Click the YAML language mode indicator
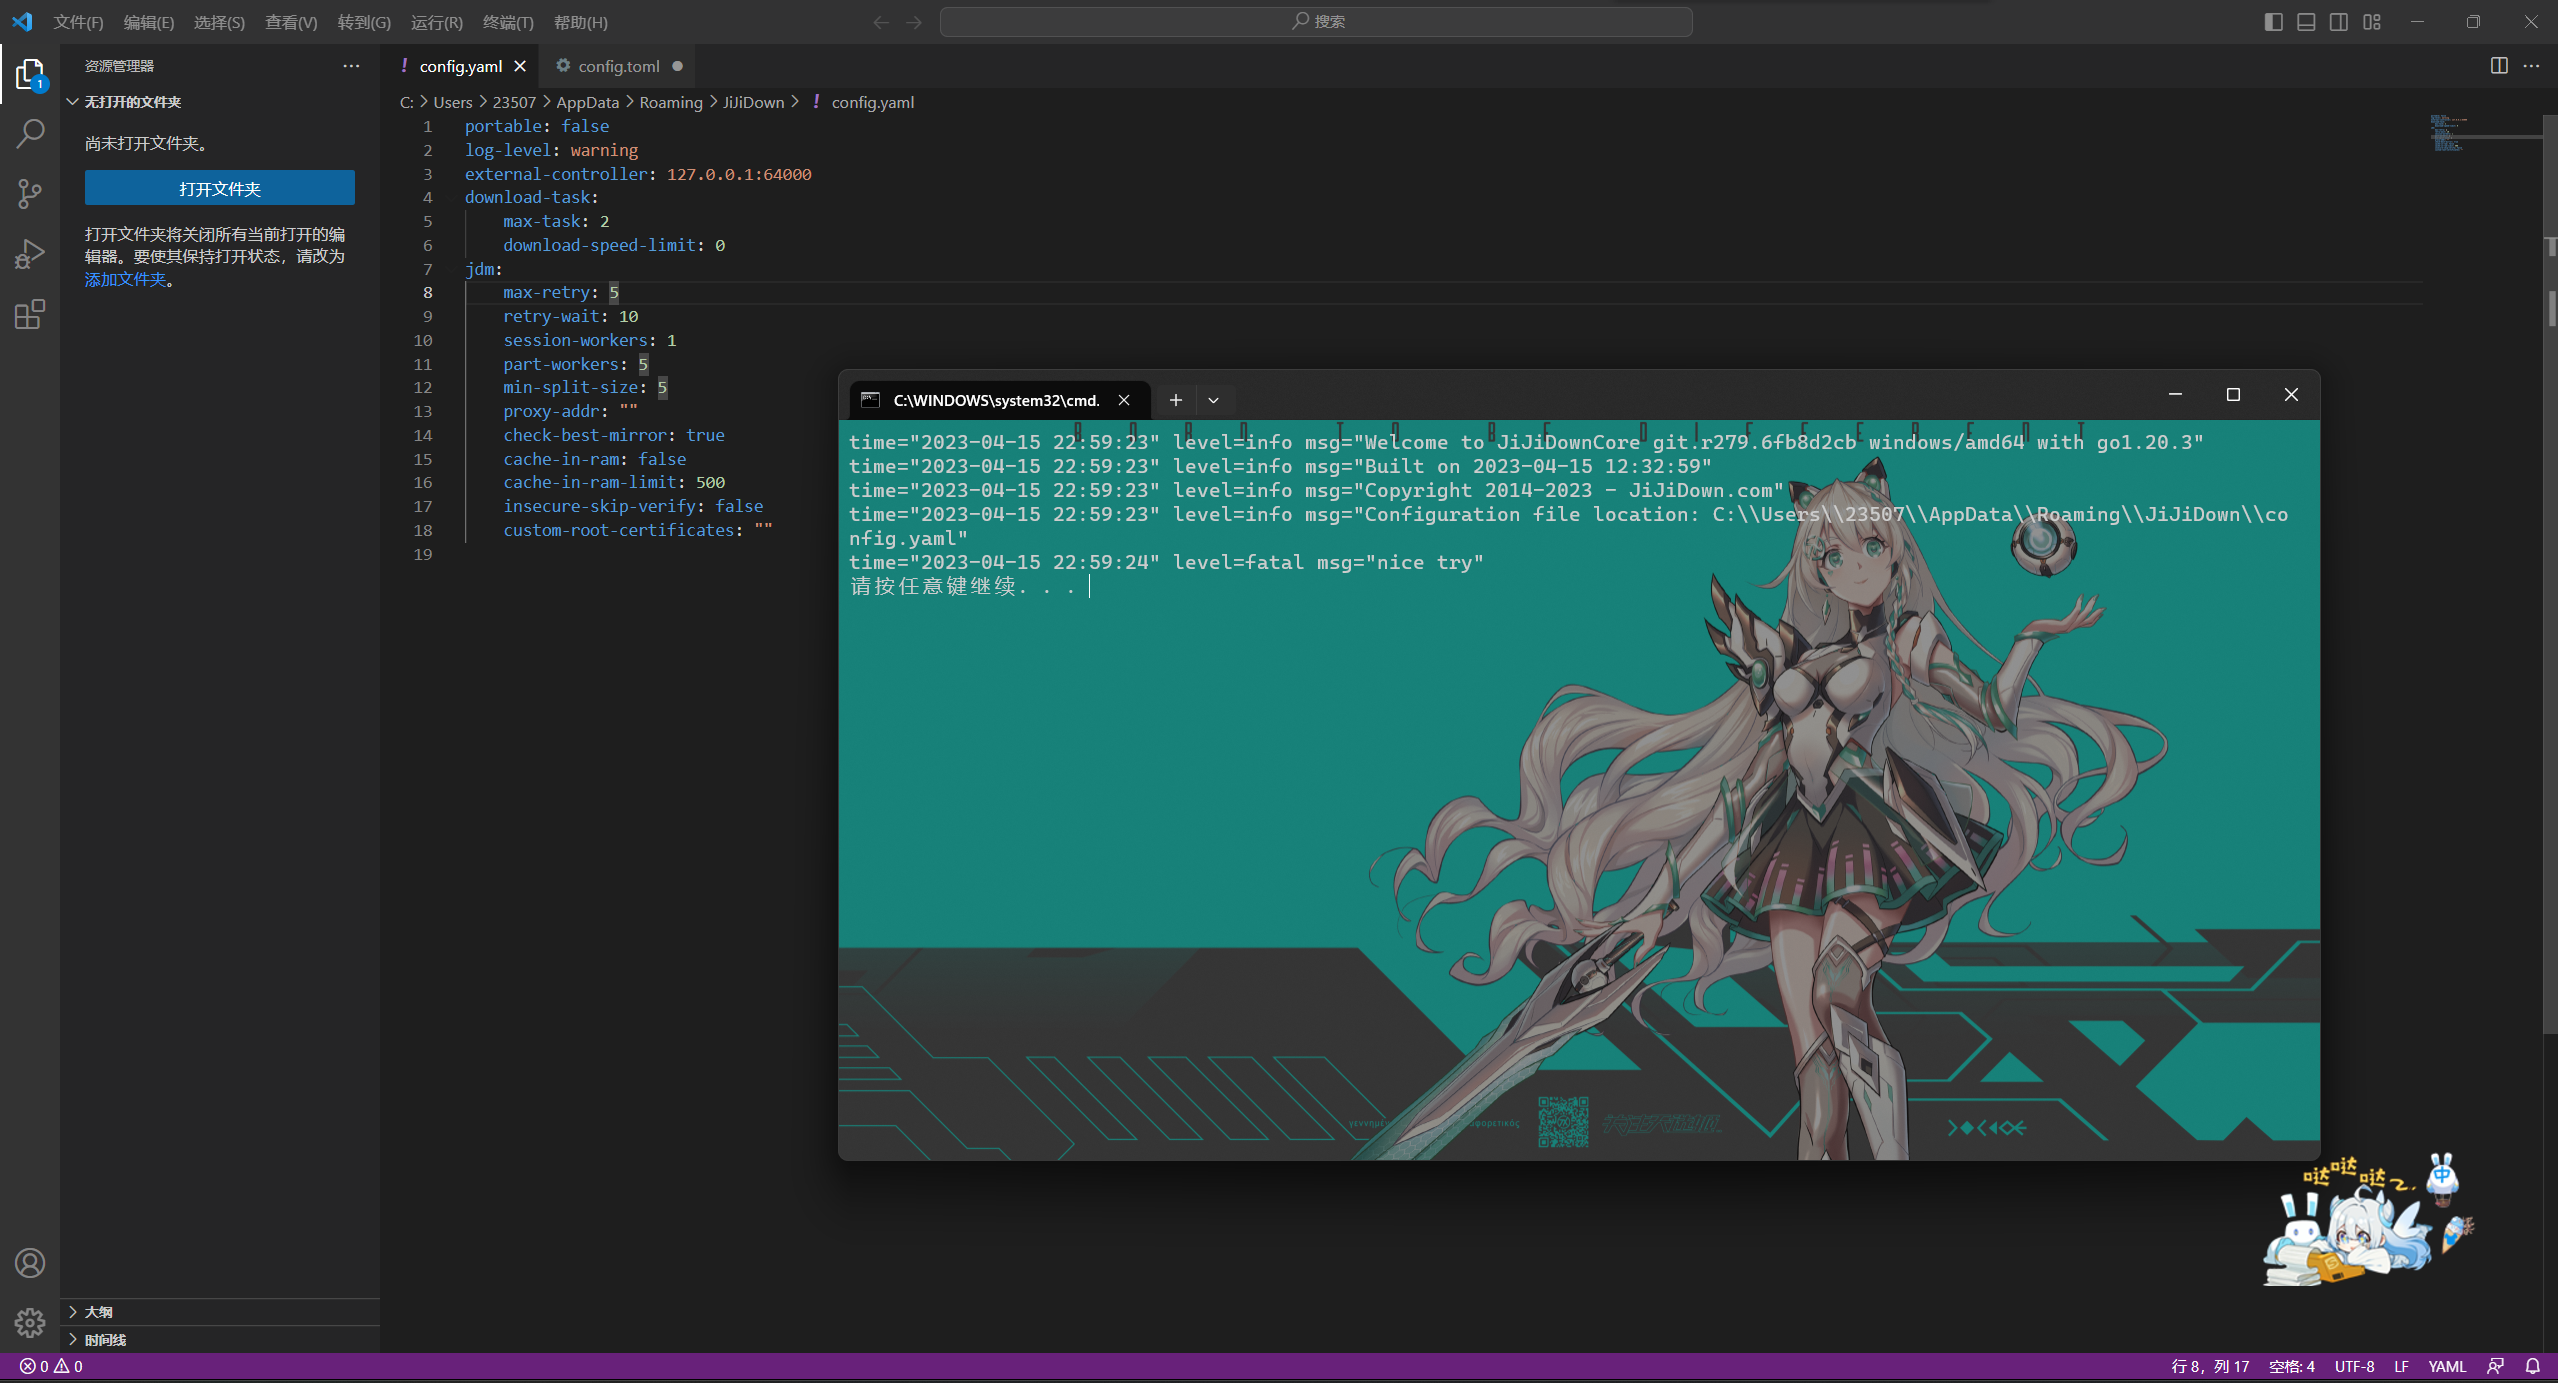 2447,1366
